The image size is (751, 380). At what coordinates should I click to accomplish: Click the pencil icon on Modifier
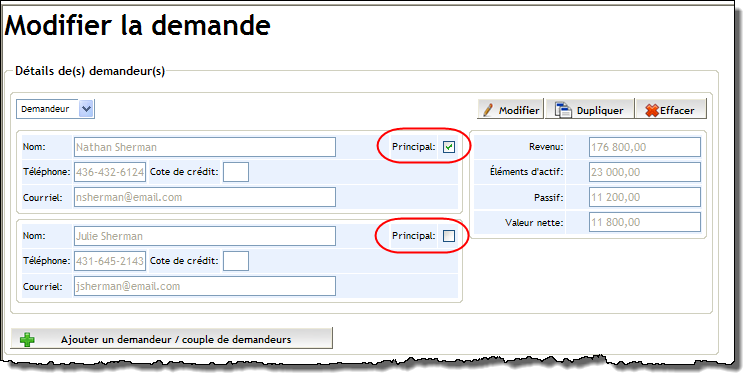tap(488, 110)
